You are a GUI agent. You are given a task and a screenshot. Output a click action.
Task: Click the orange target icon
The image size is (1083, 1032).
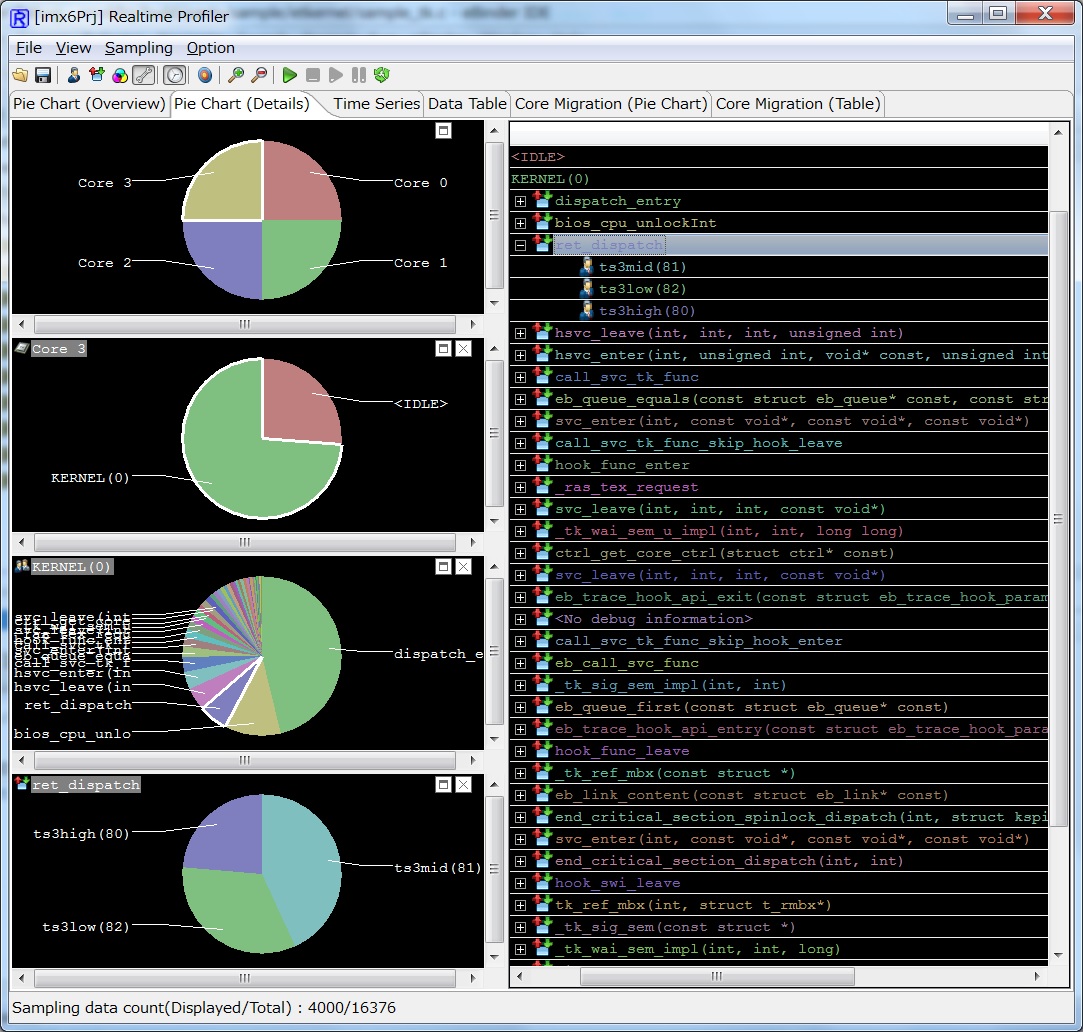point(205,75)
